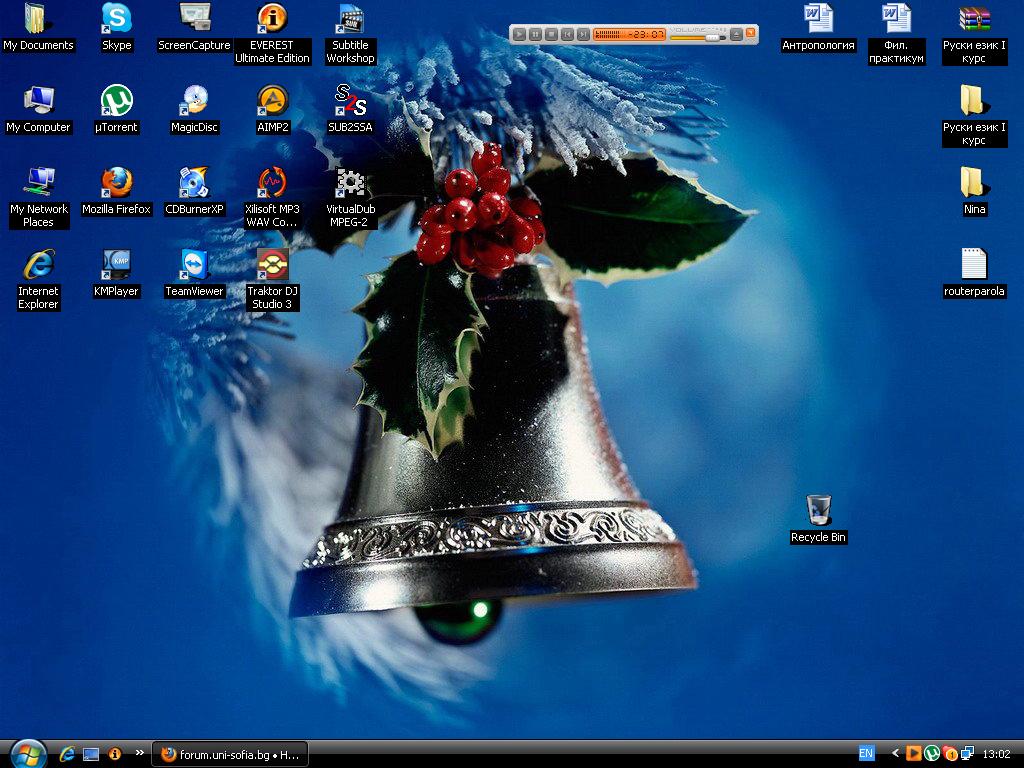The height and width of the screenshot is (768, 1024).
Task: Stop playback in the player widget
Action: click(x=551, y=34)
